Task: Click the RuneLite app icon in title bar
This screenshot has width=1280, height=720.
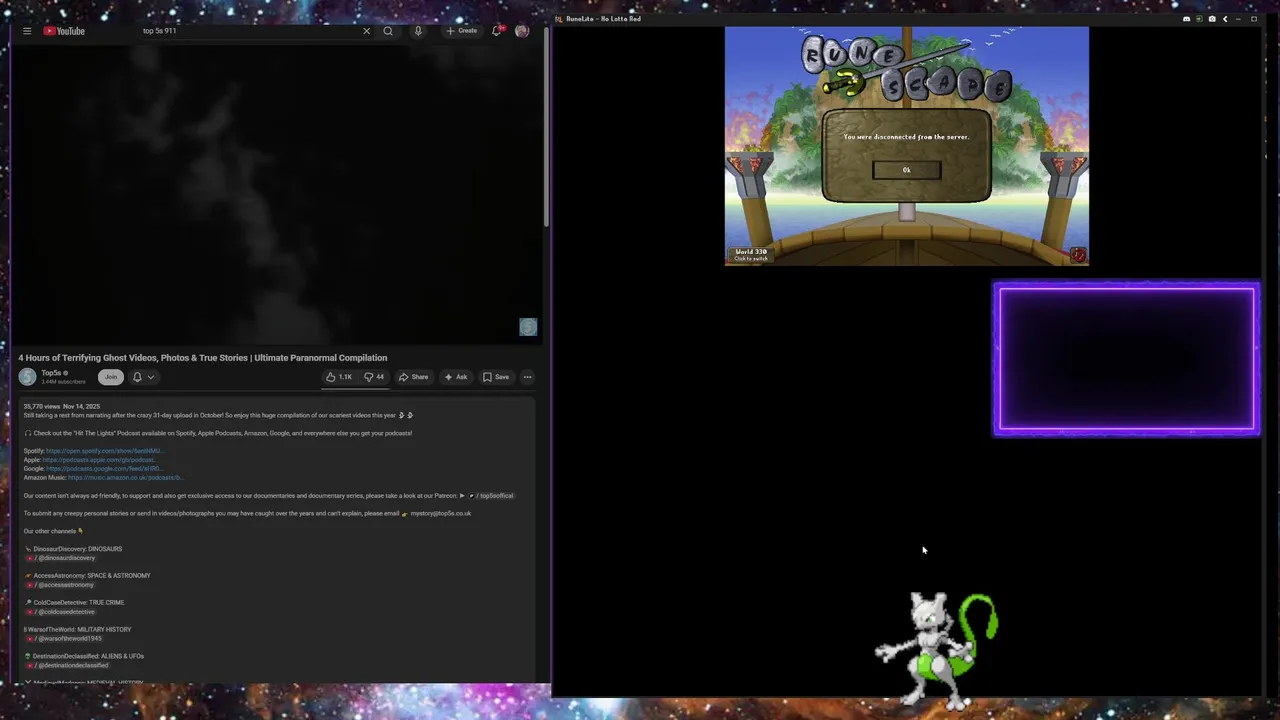Action: coord(559,19)
